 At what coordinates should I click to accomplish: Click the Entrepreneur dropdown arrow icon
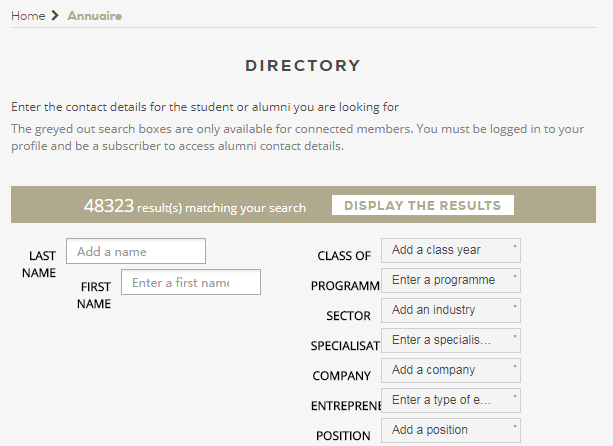(515, 397)
